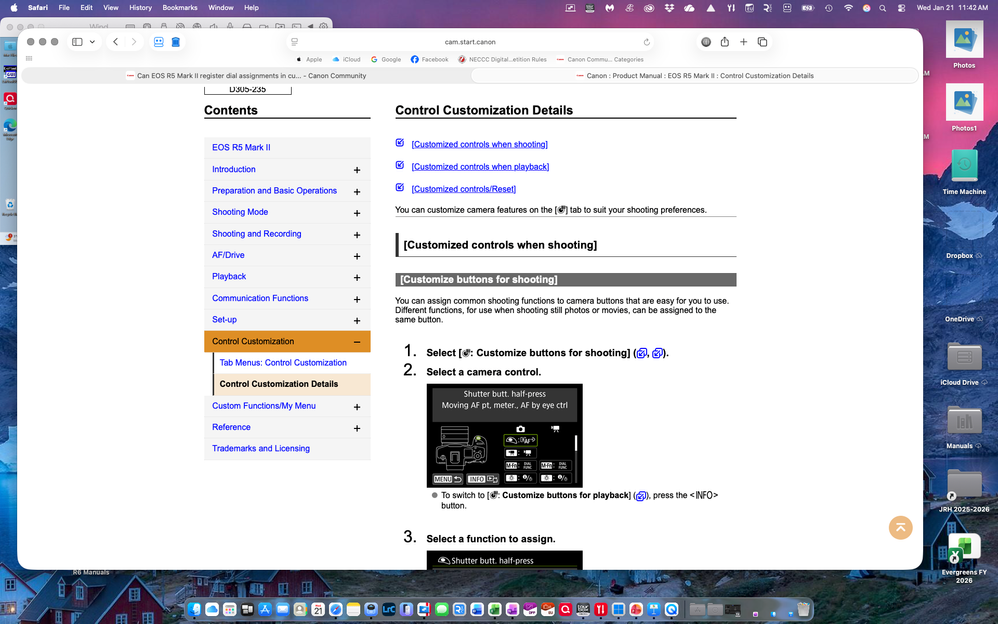Image resolution: width=998 pixels, height=624 pixels.
Task: Click the checkmark icon beside Customized controls when shooting
Action: point(399,143)
